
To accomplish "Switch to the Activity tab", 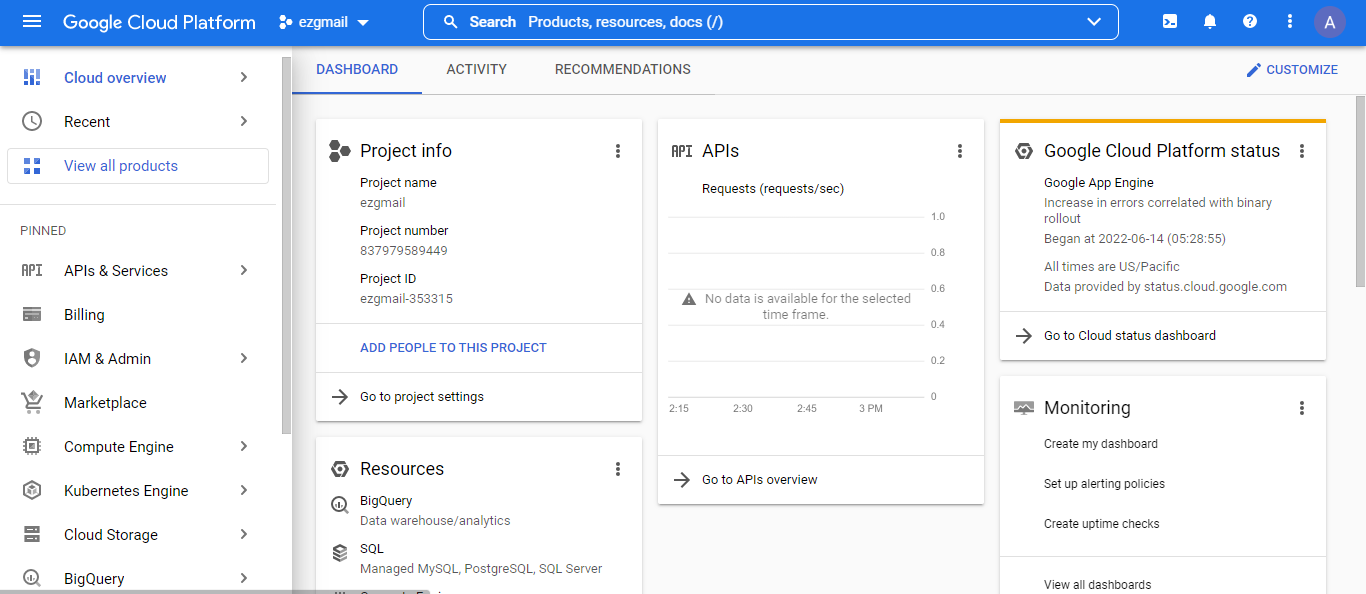I will point(476,70).
